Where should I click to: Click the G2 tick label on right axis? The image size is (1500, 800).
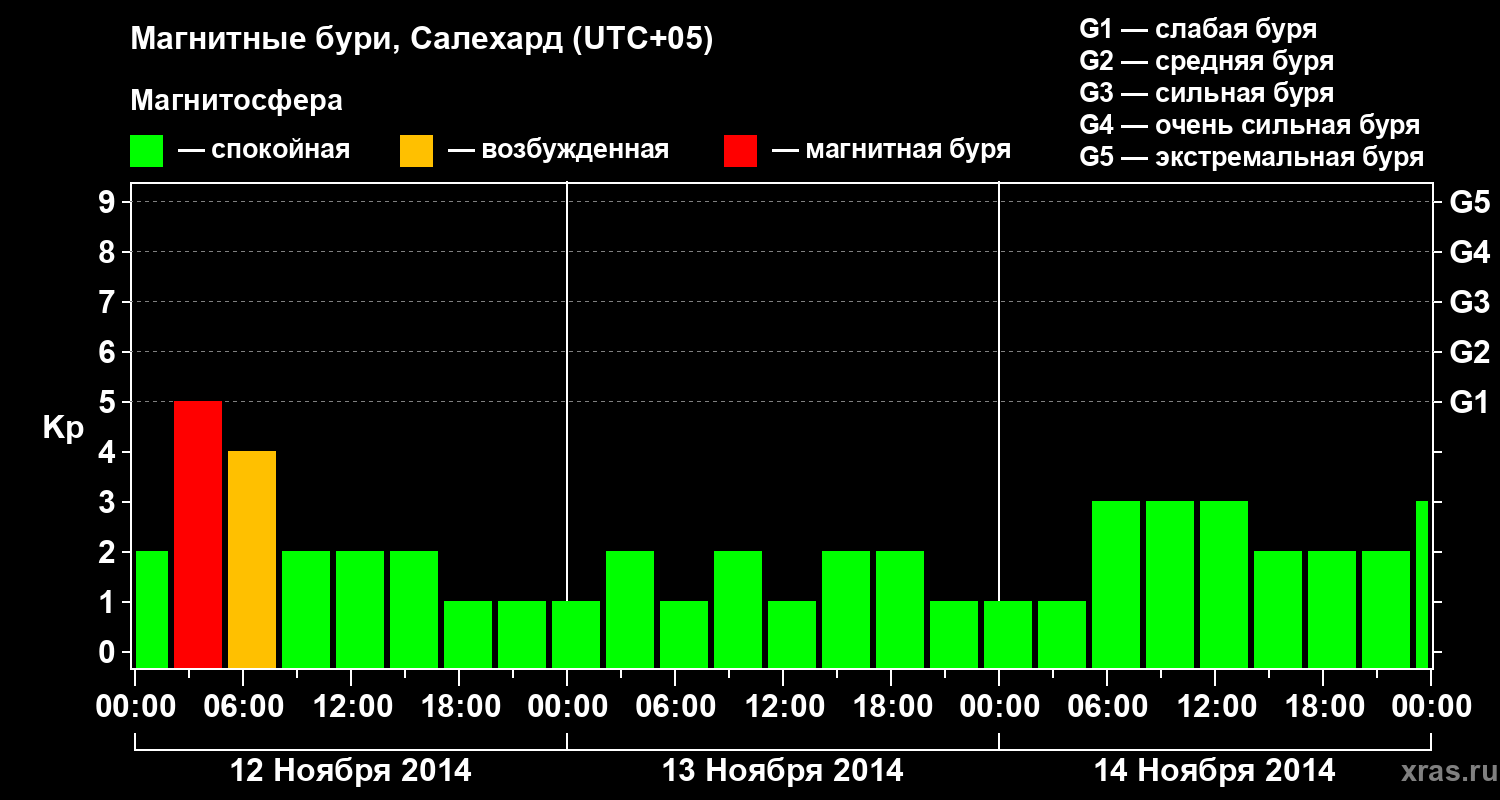(1469, 352)
